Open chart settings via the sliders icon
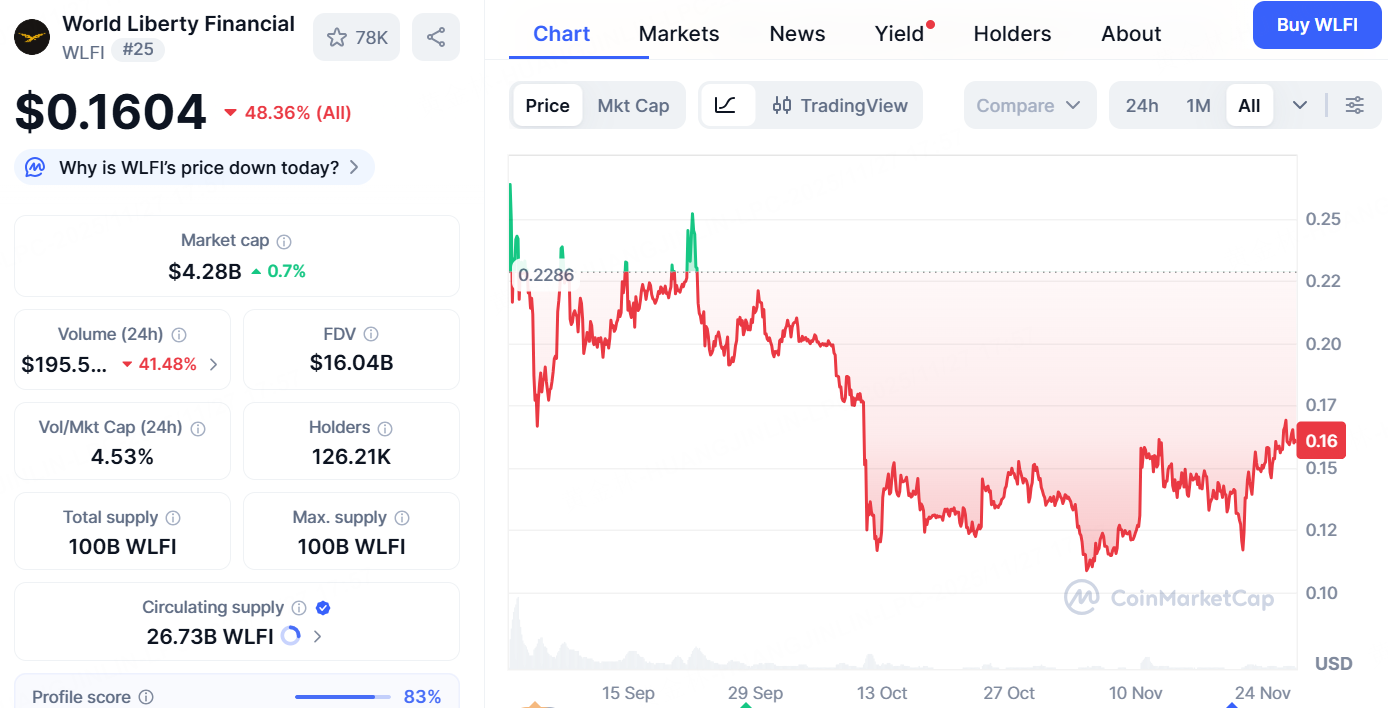 pyautogui.click(x=1355, y=104)
